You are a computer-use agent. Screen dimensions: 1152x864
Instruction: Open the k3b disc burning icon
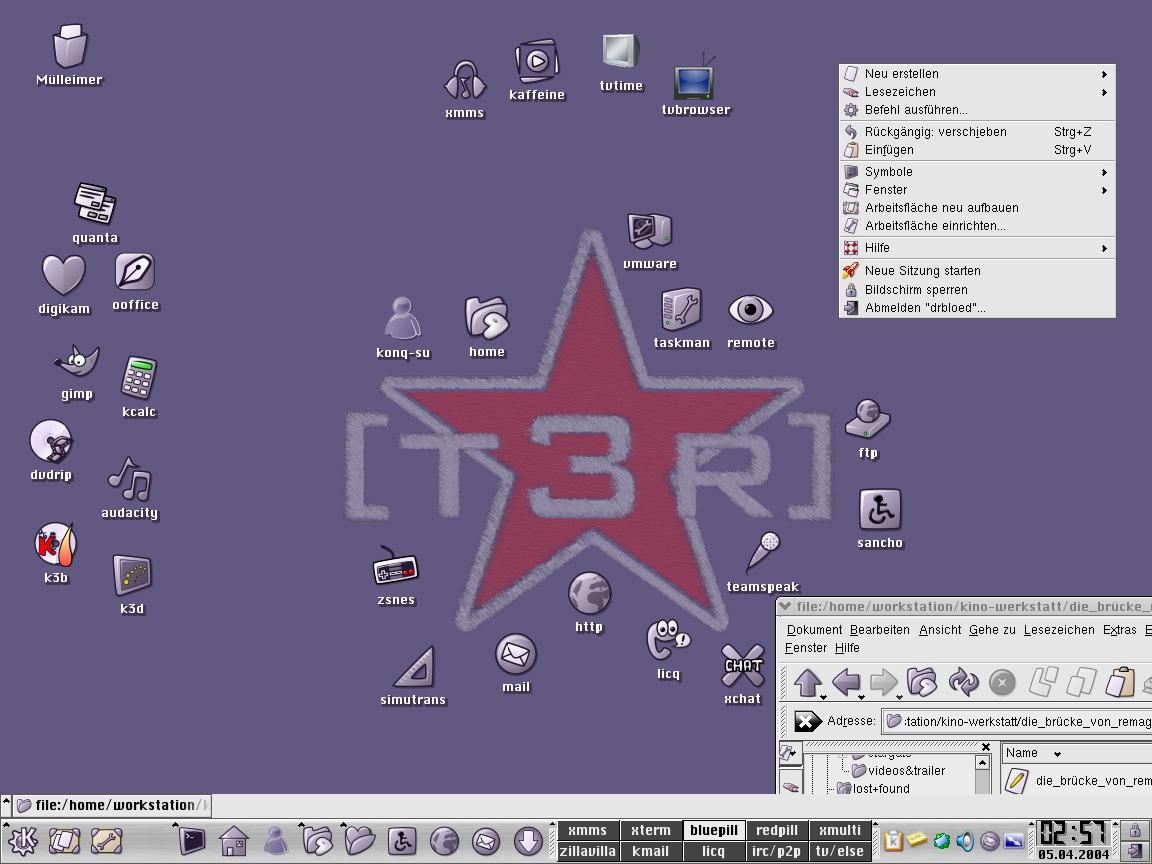point(56,545)
